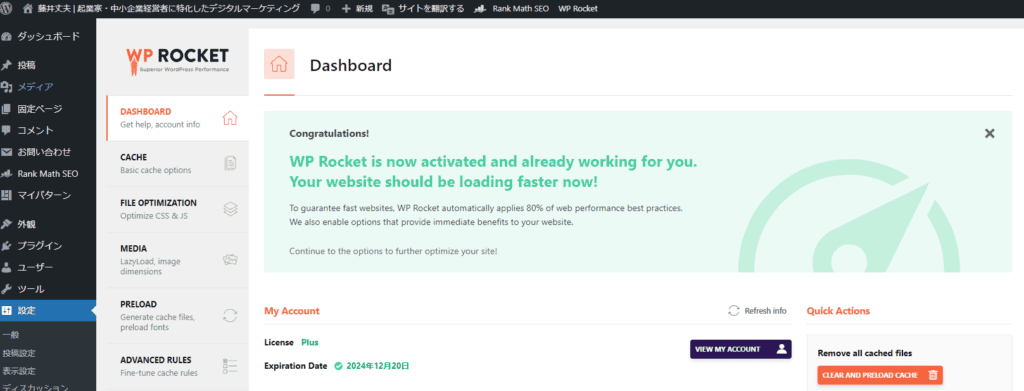Click the WordPress logo in the admin bar
This screenshot has width=1024, height=391.
tap(7, 8)
